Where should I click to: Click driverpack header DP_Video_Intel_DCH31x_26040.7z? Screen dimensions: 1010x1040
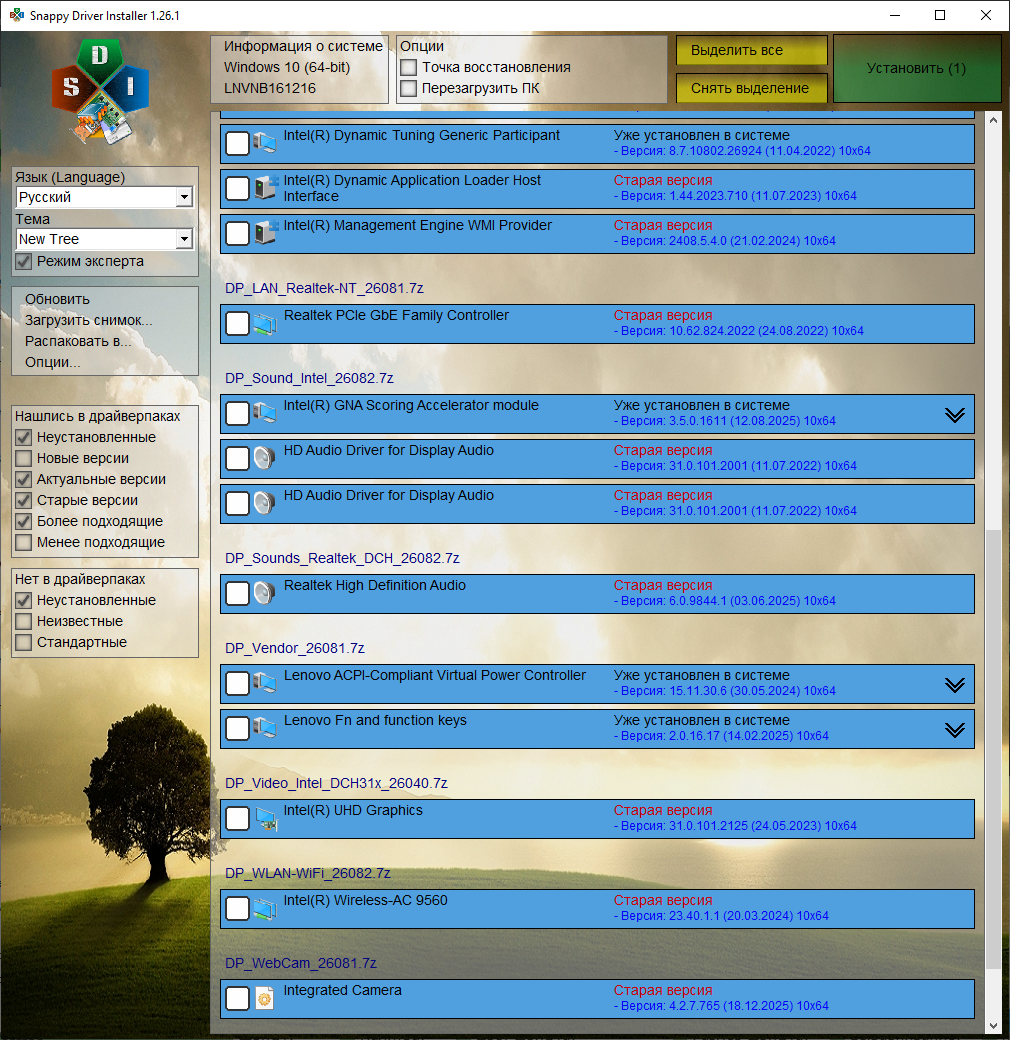pos(336,783)
